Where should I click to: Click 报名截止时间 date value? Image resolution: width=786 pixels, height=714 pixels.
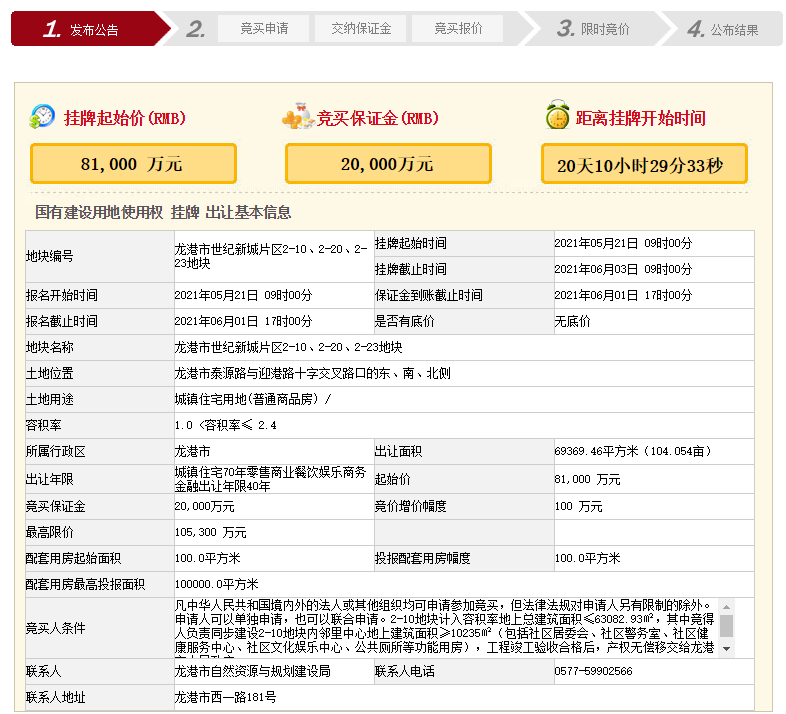click(x=243, y=321)
